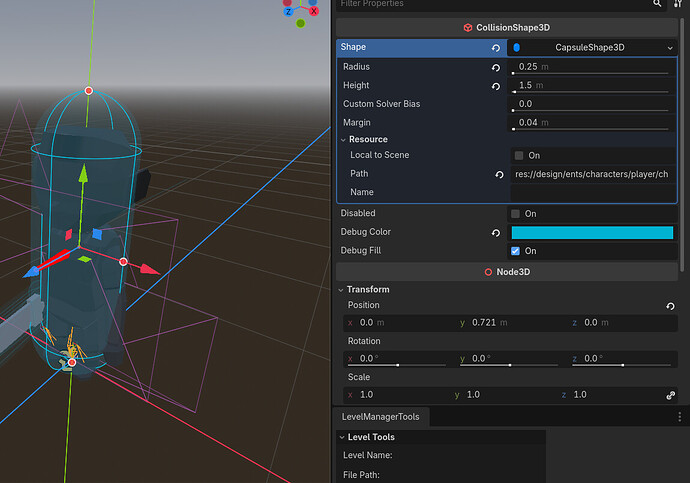Click the Position x field
This screenshot has width=690, height=483.
399,323
